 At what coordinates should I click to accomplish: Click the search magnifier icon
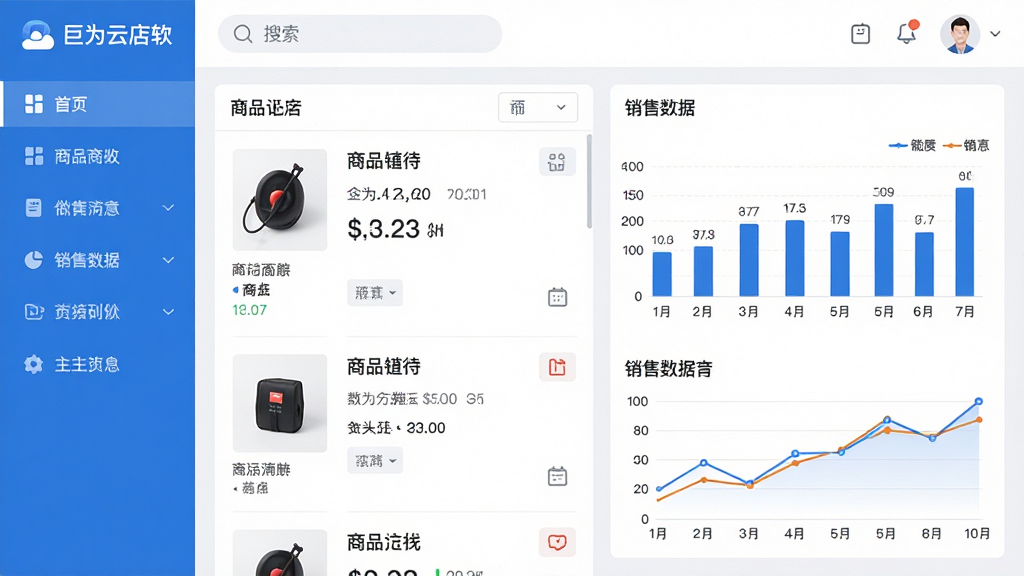click(x=243, y=34)
